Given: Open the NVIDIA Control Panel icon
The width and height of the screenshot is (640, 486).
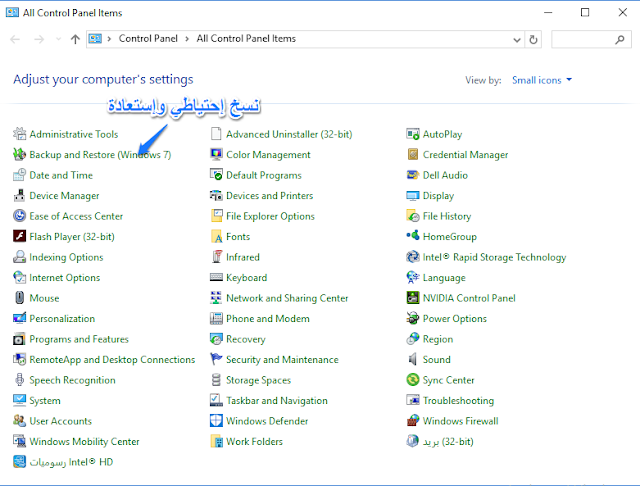Looking at the screenshot, I should [413, 298].
